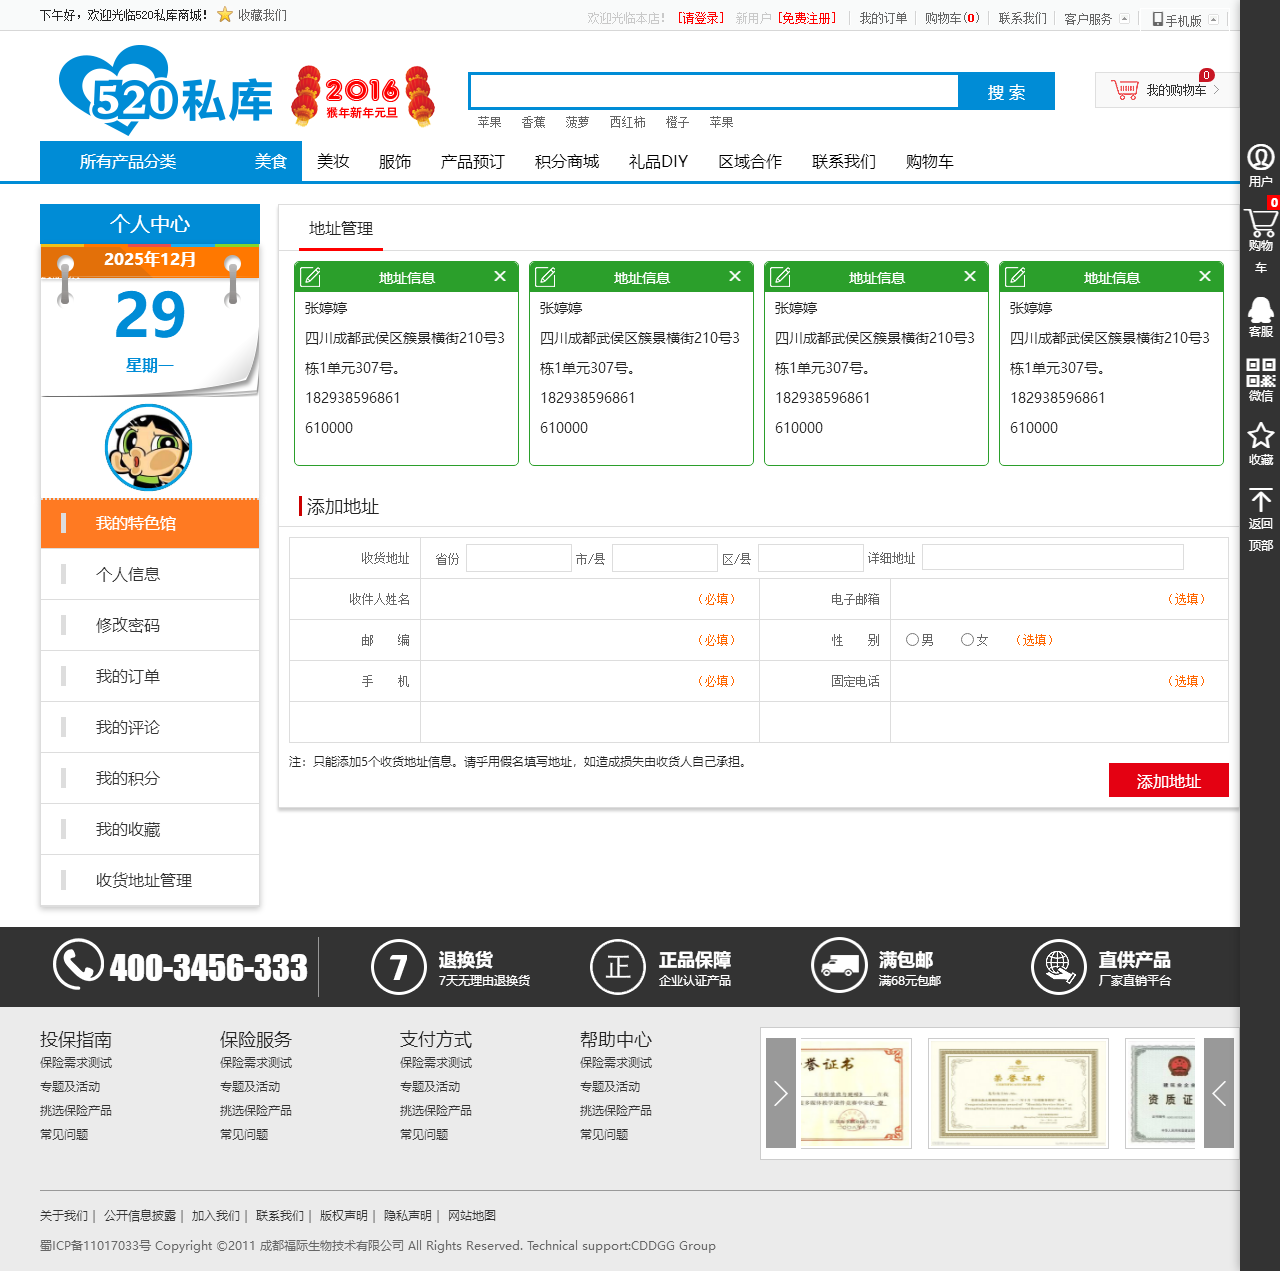Expand 我的购物车 cart panel
Viewport: 1280px width, 1271px height.
1166,90
